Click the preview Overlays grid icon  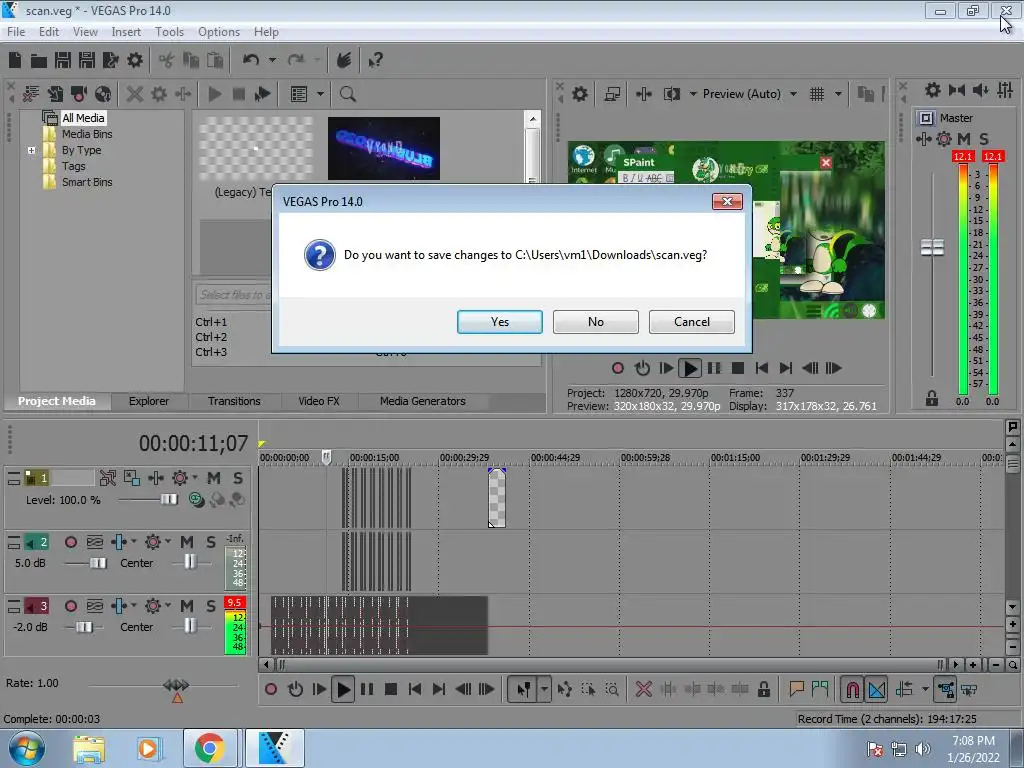[x=816, y=94]
